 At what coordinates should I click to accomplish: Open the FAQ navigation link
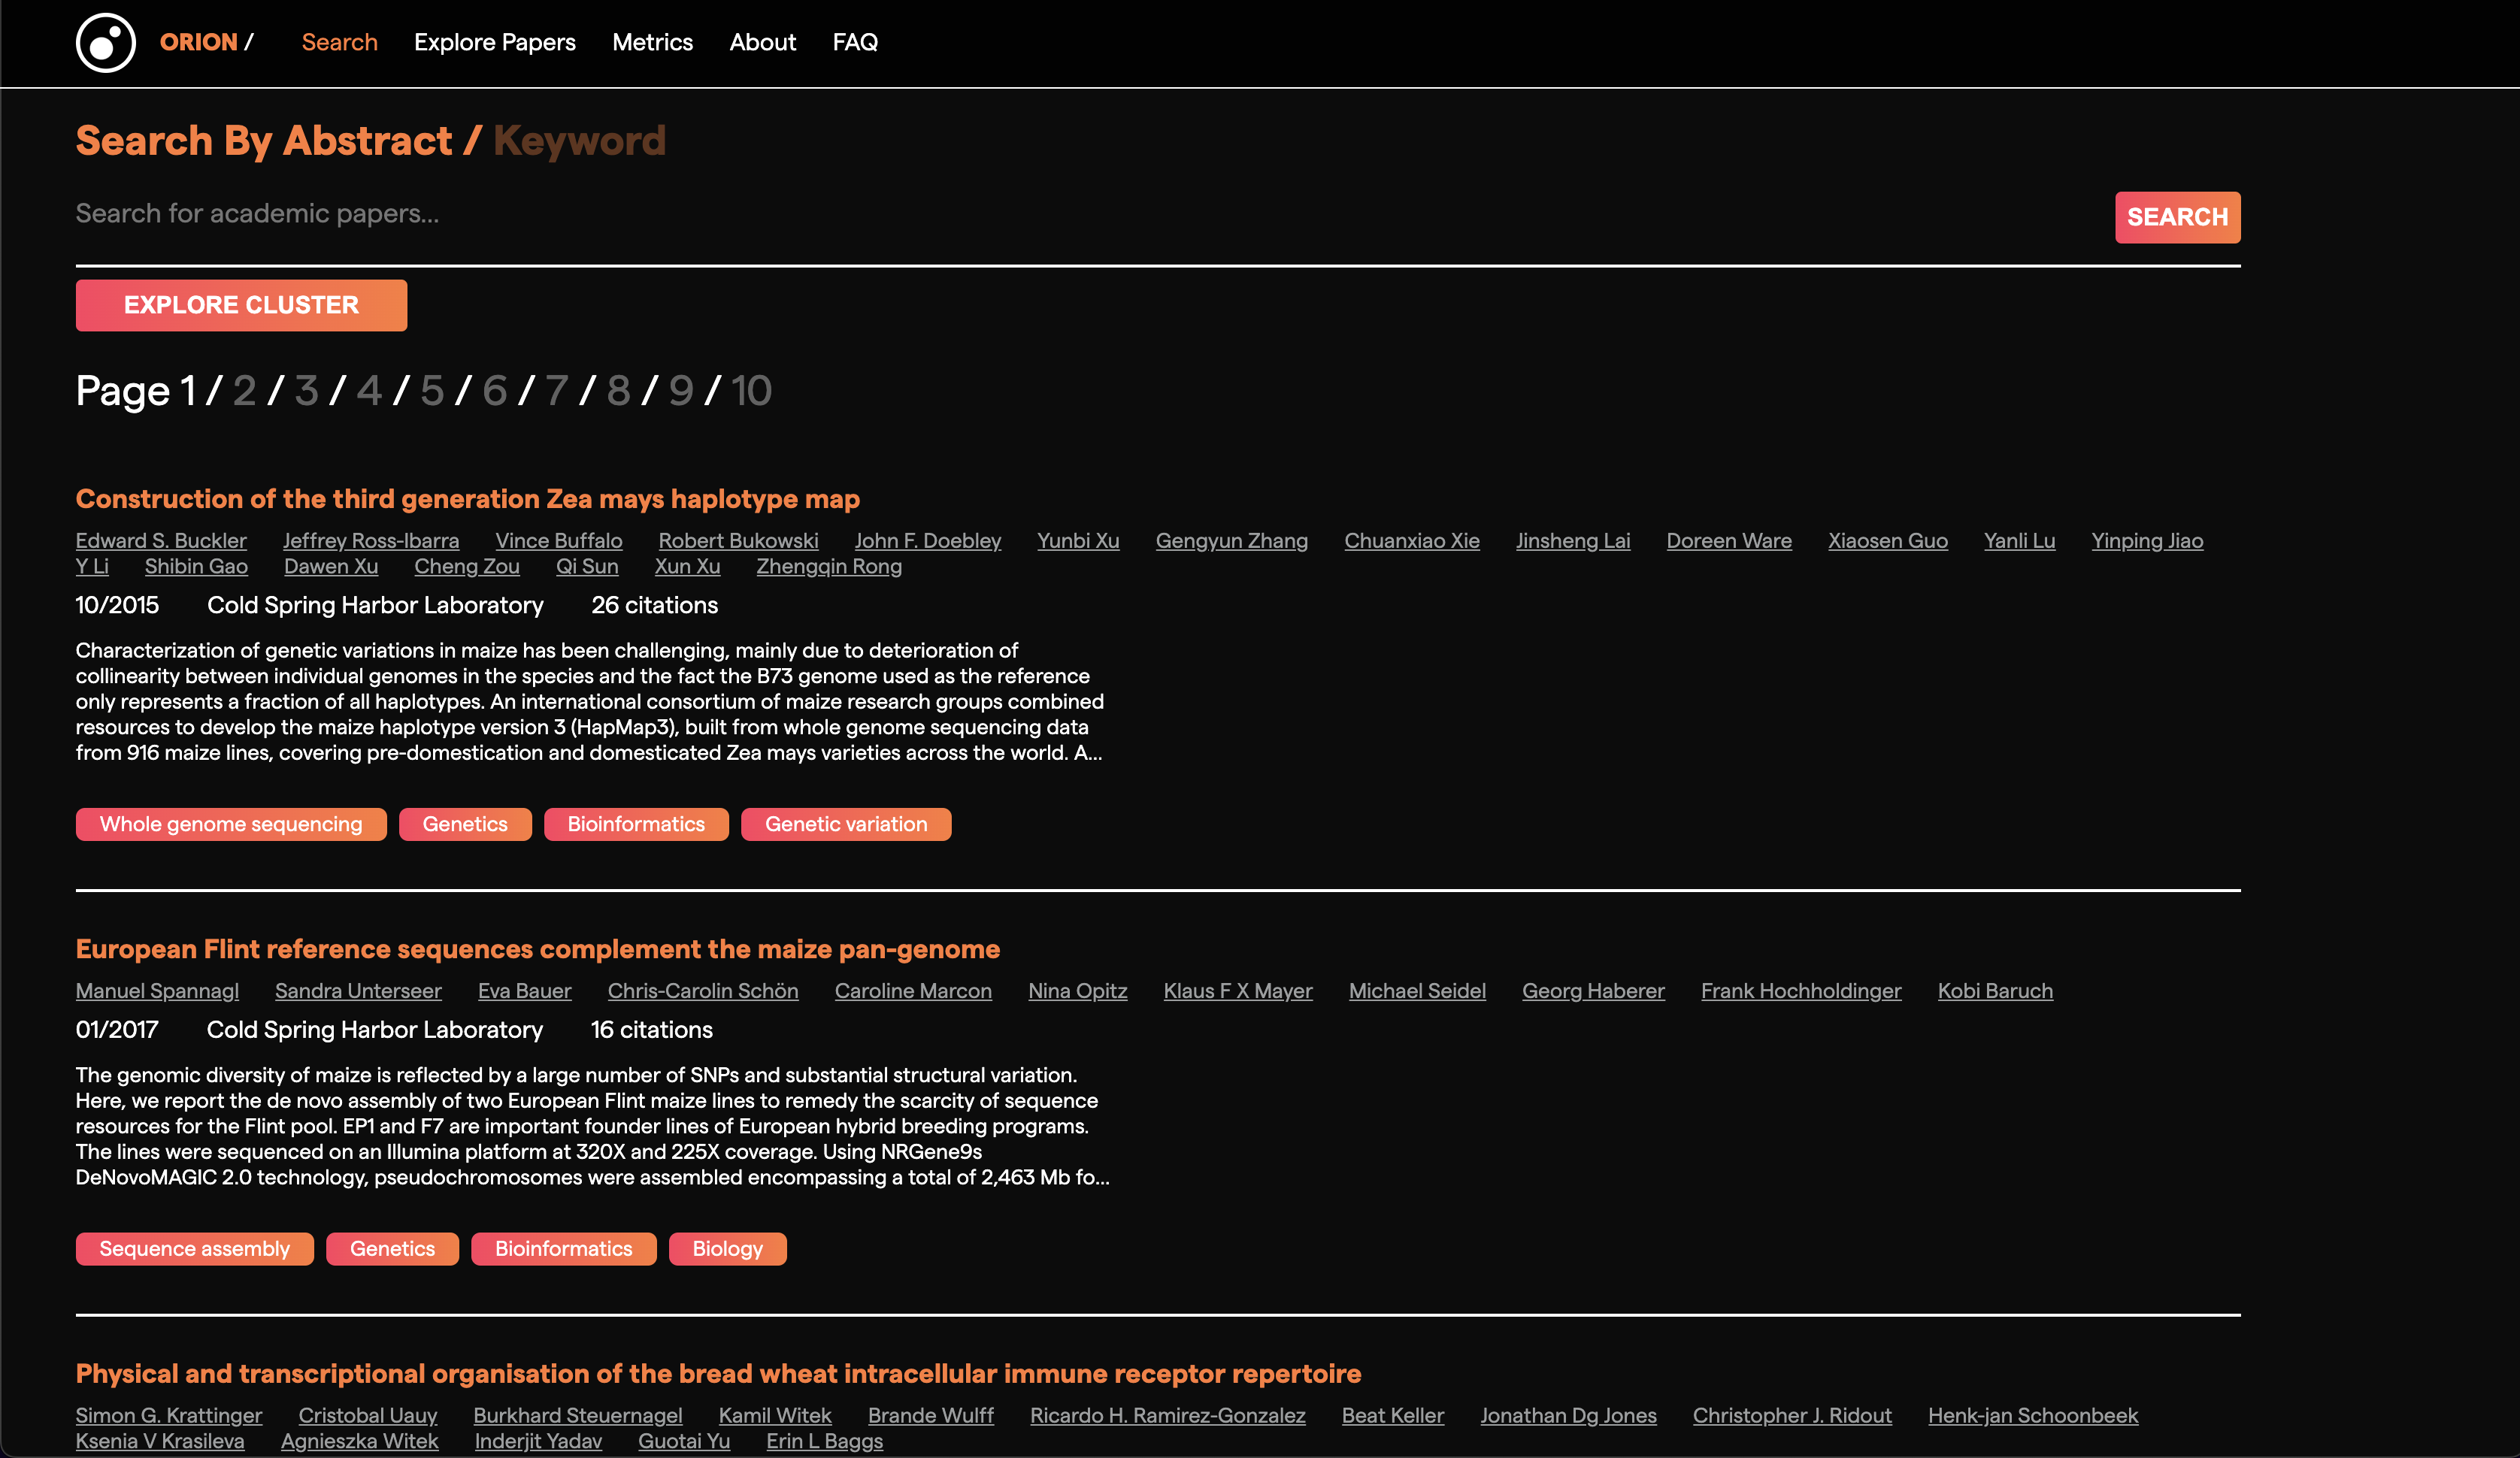[x=855, y=43]
